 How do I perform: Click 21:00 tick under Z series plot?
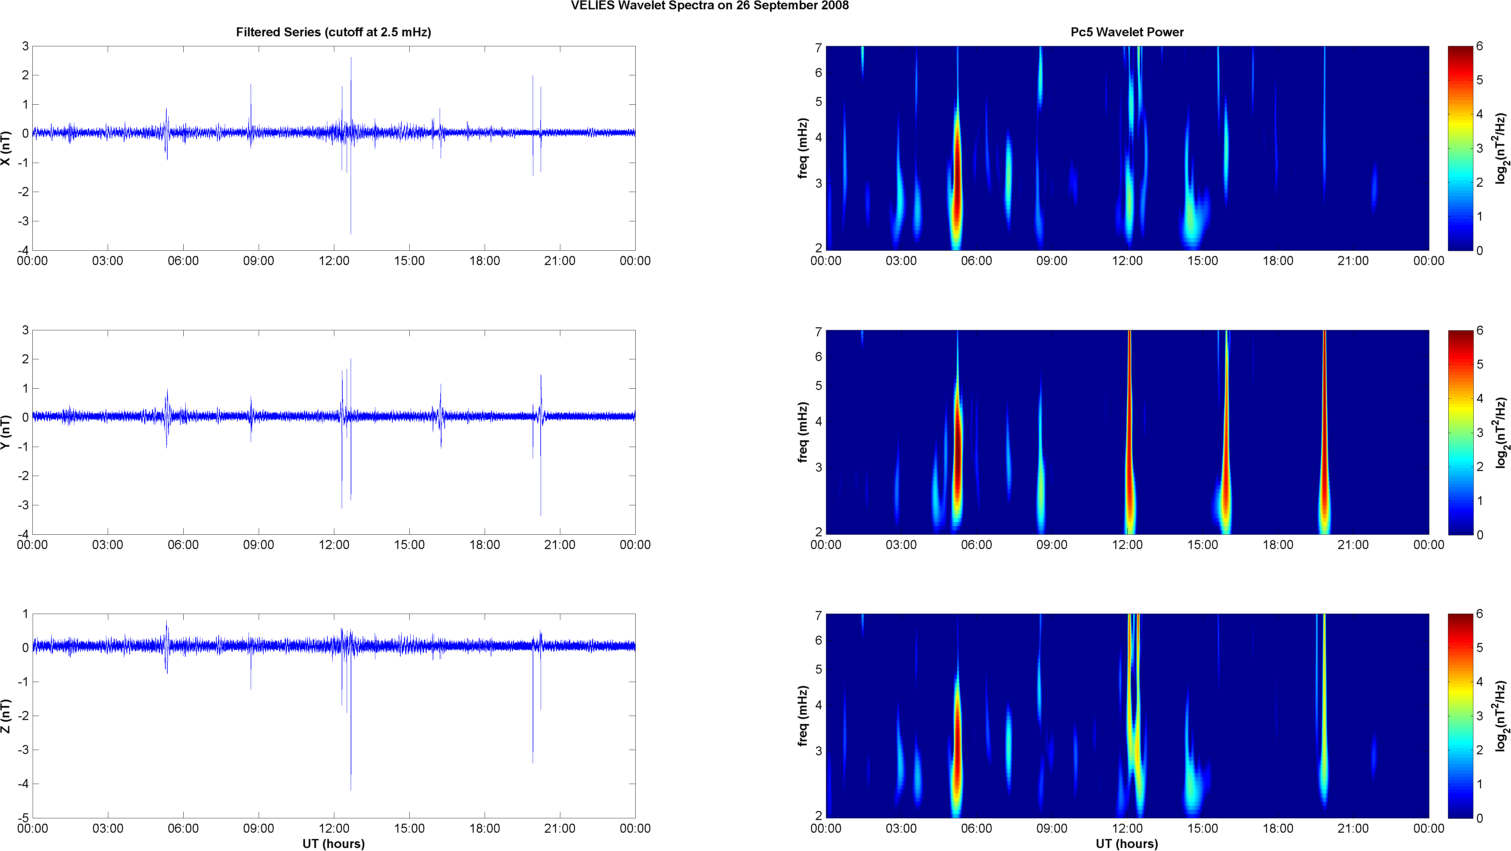coord(560,828)
